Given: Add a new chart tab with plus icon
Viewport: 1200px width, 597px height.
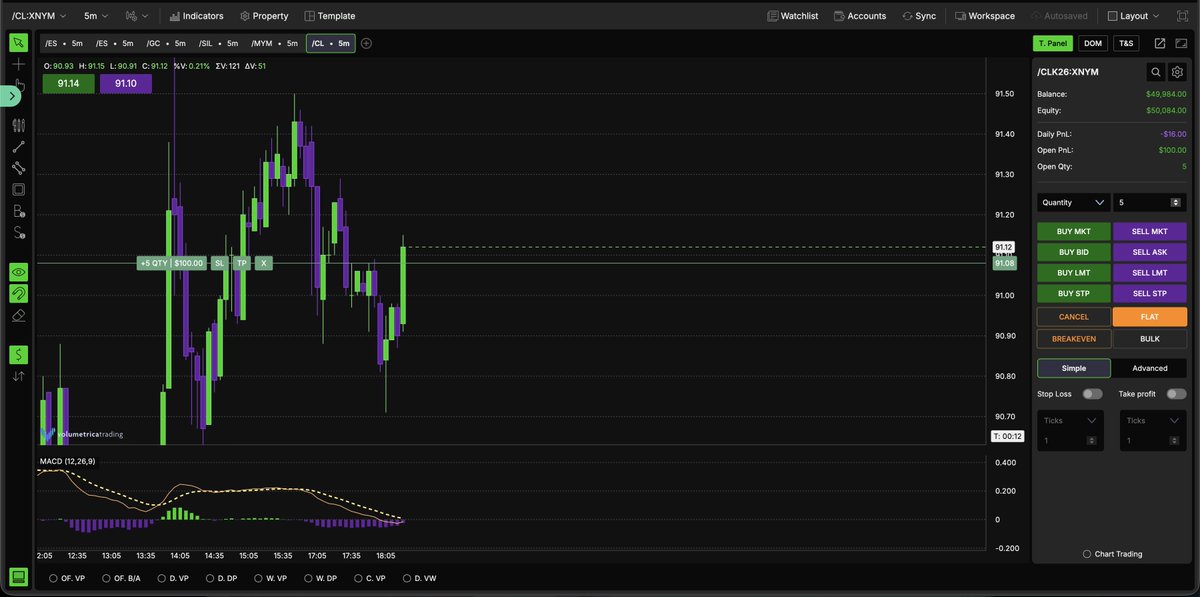Looking at the screenshot, I should tap(366, 43).
